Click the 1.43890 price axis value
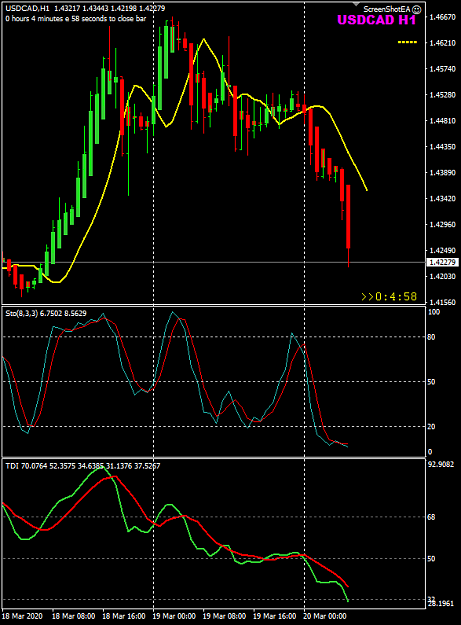The image size is (461, 625). coord(442,173)
